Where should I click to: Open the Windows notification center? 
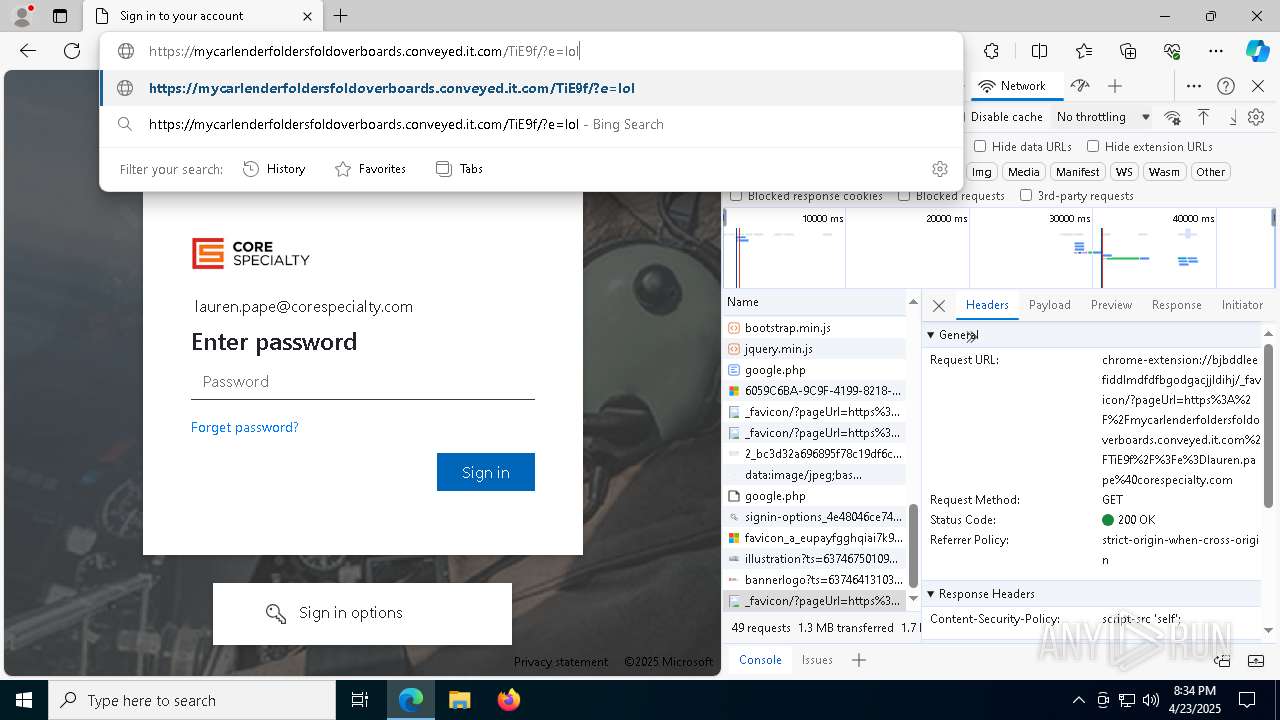1247,700
